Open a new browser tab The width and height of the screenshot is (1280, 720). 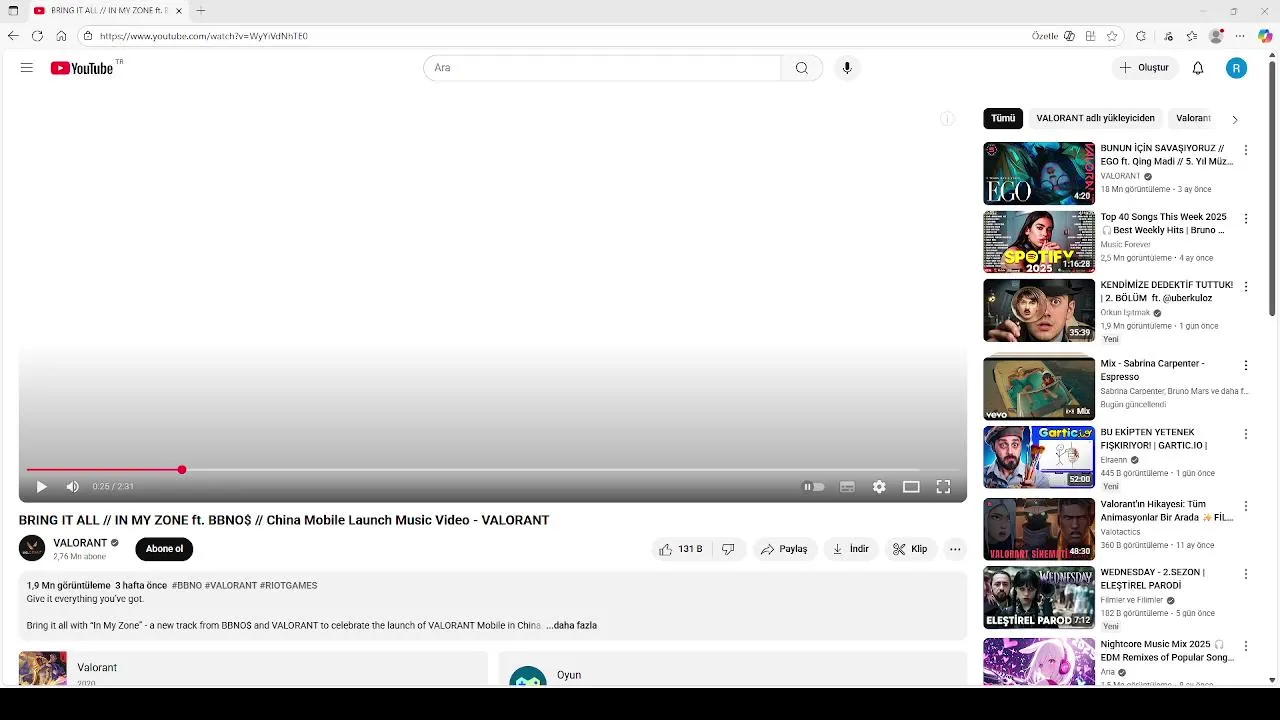pyautogui.click(x=201, y=11)
